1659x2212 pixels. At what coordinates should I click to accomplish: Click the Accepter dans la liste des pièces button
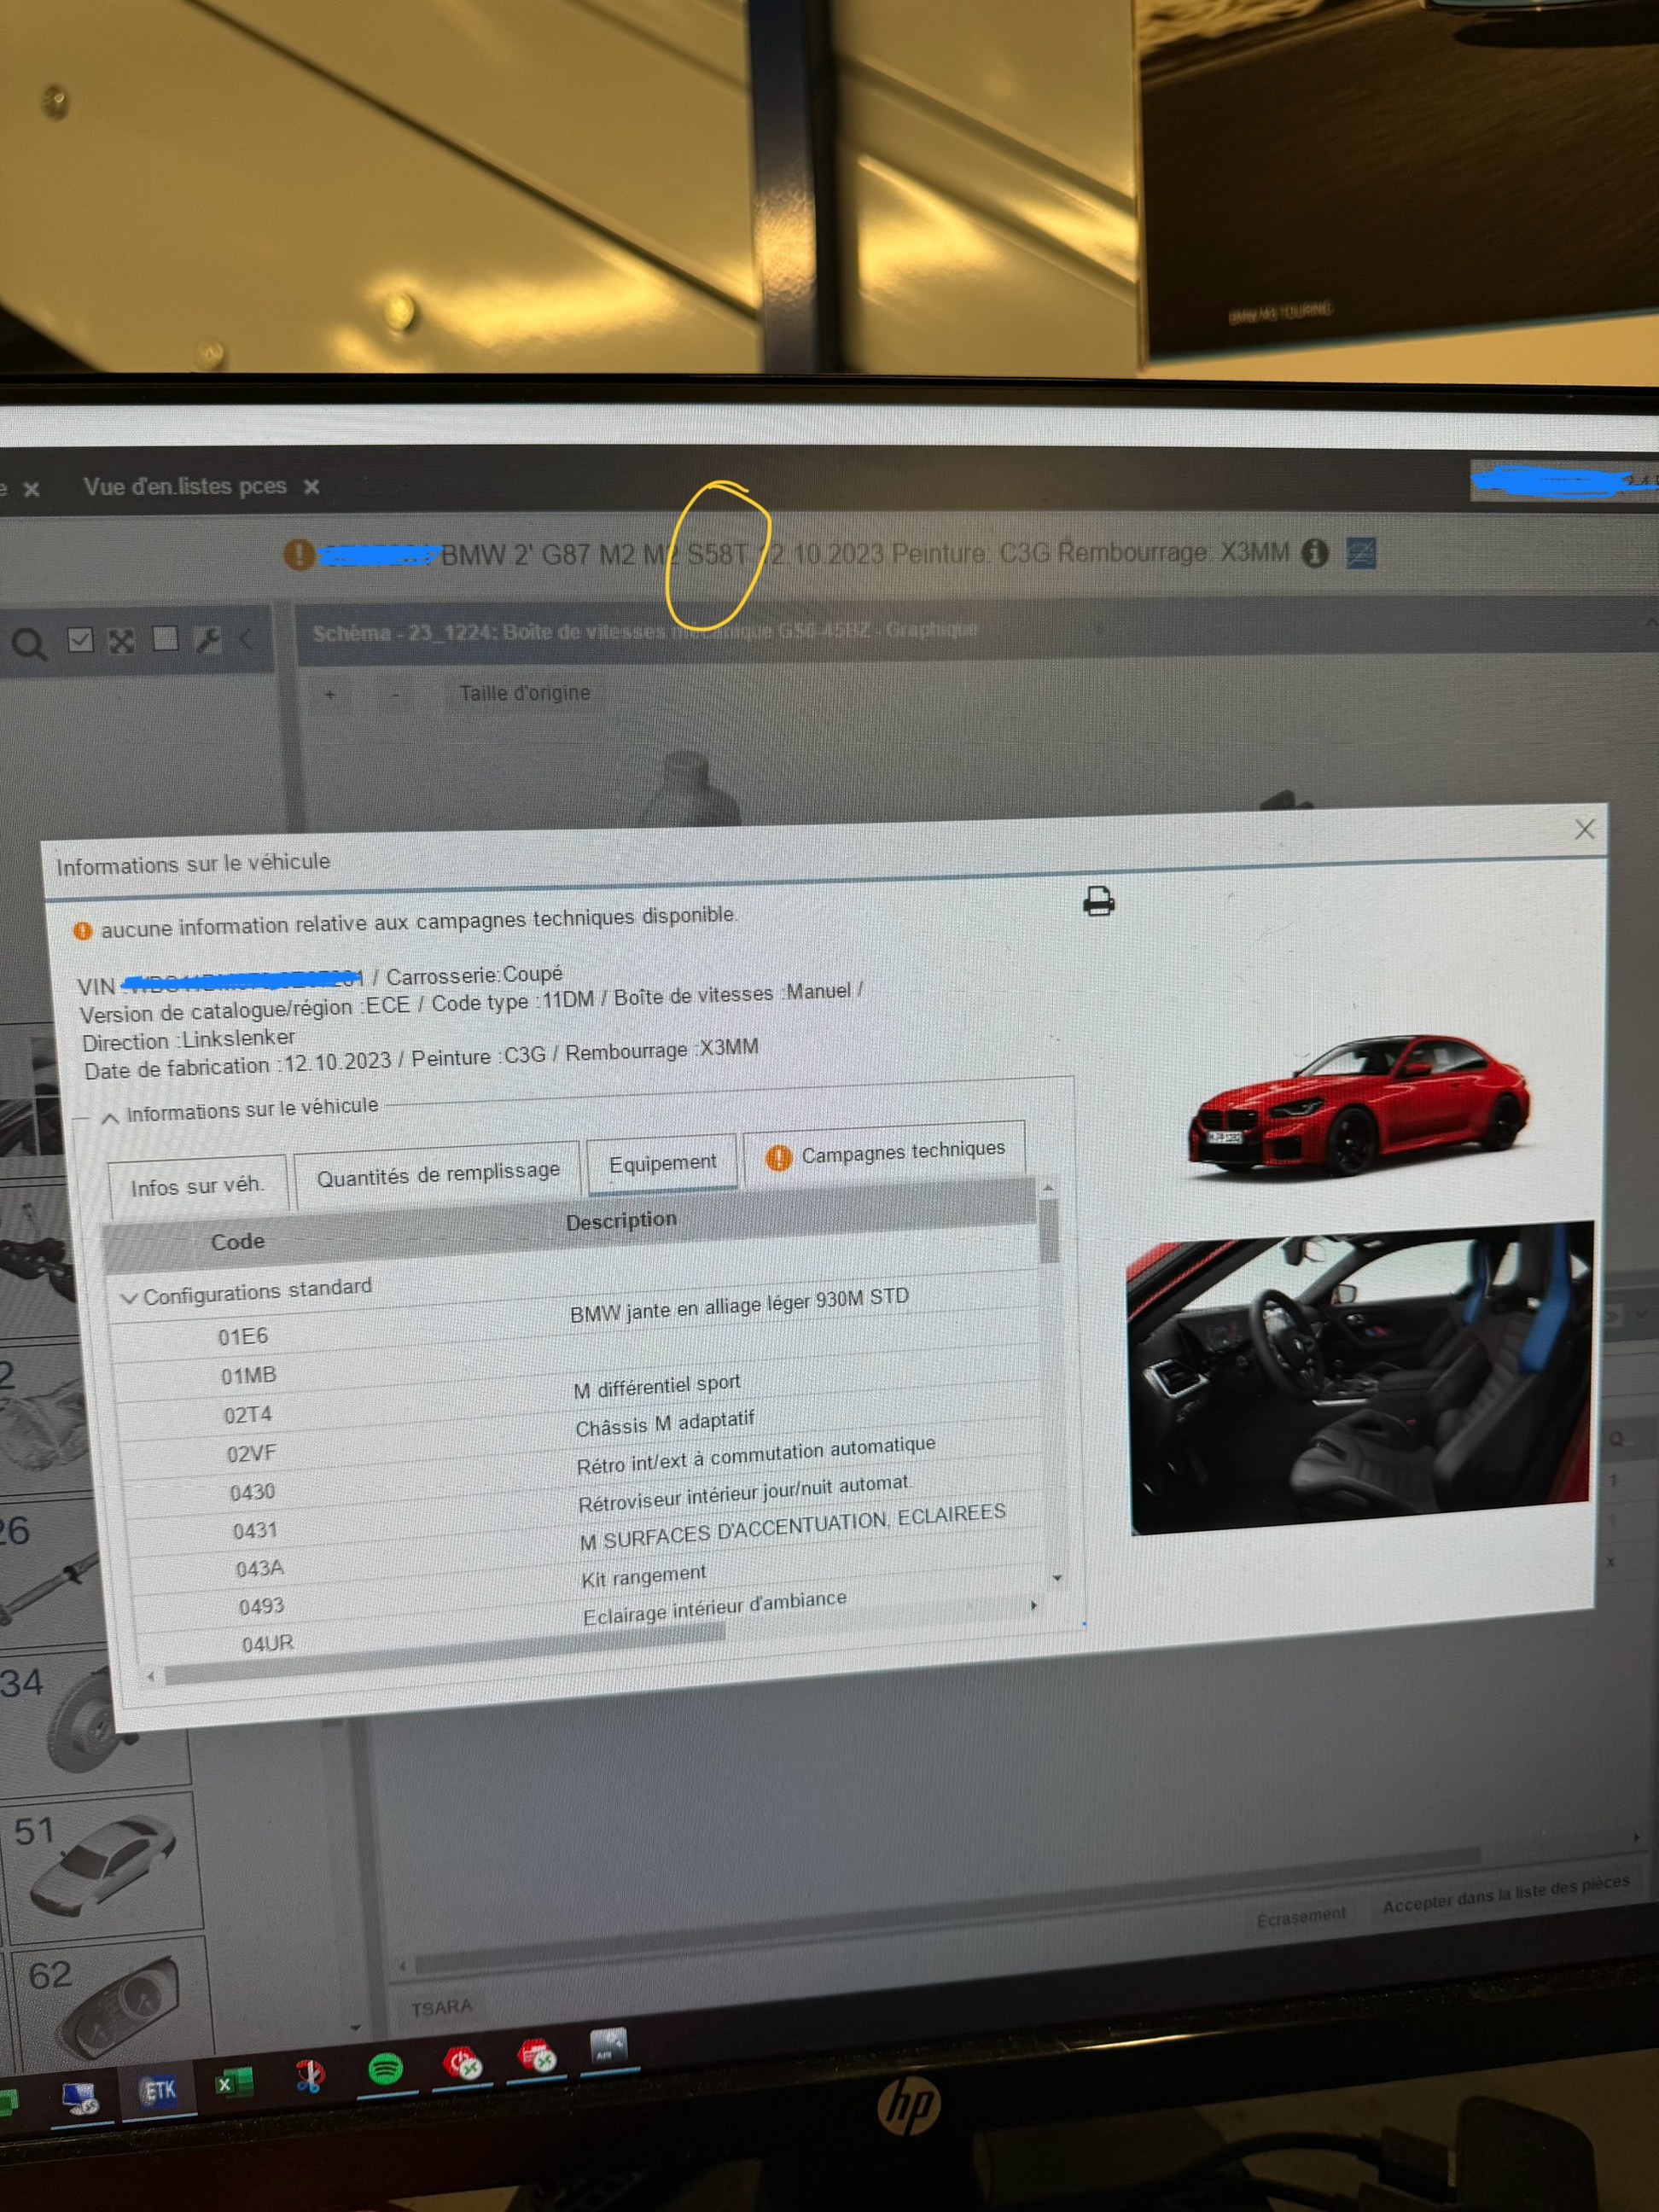(1505, 1894)
